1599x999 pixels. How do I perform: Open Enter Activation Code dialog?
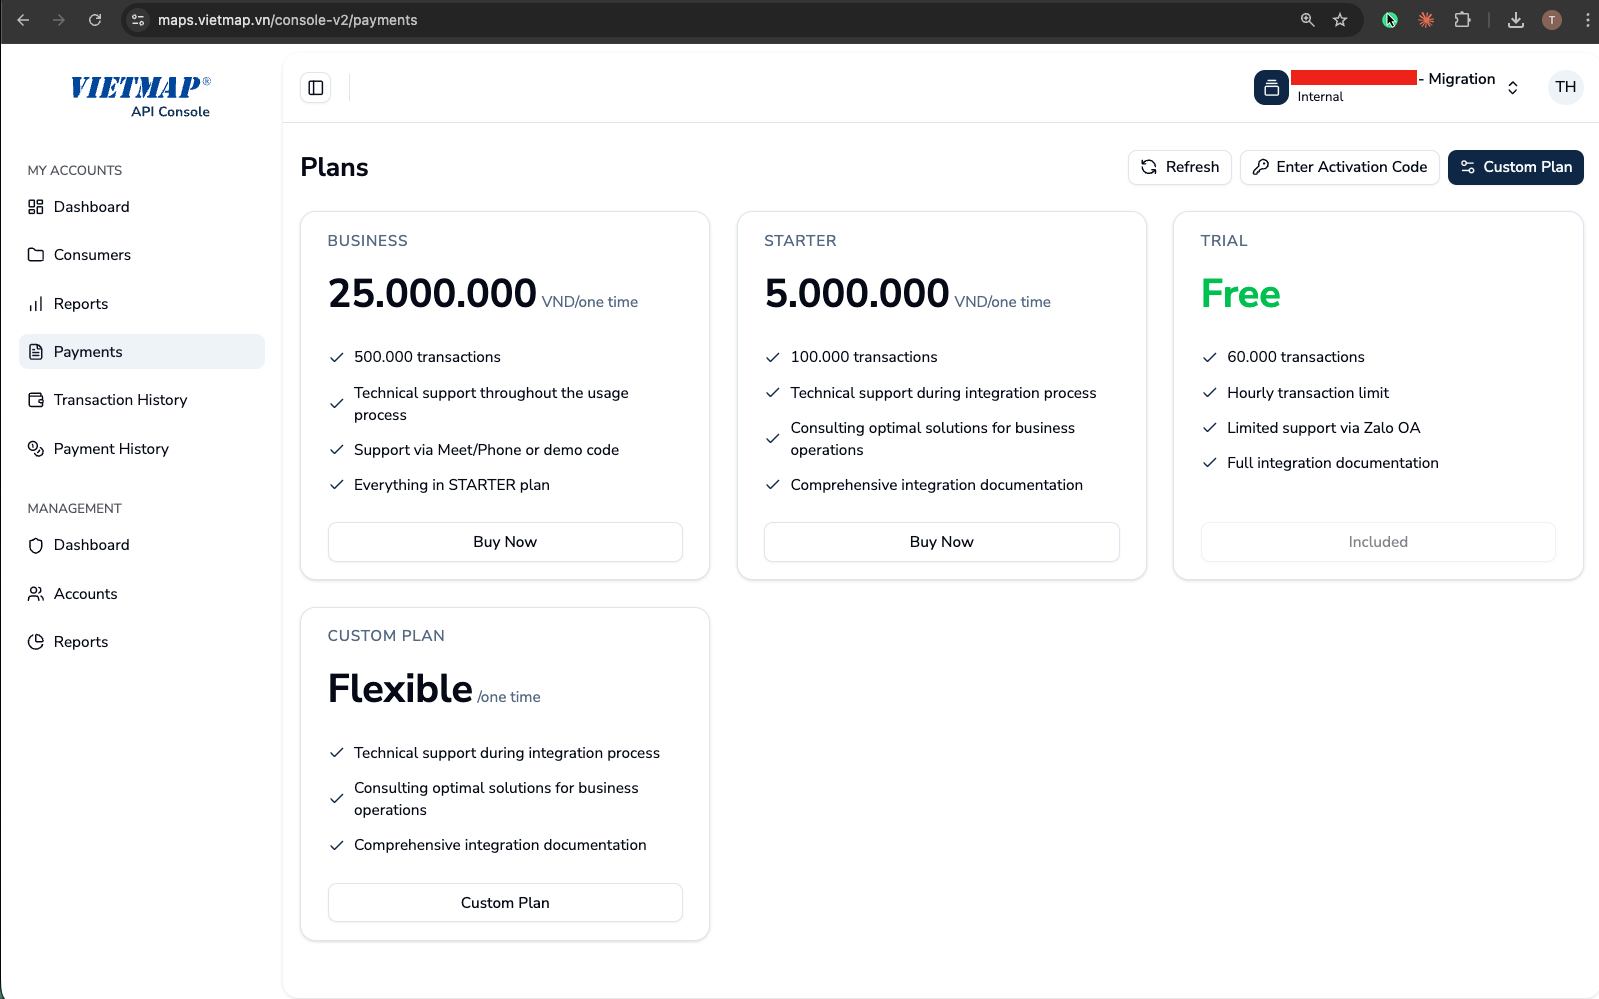pos(1339,167)
